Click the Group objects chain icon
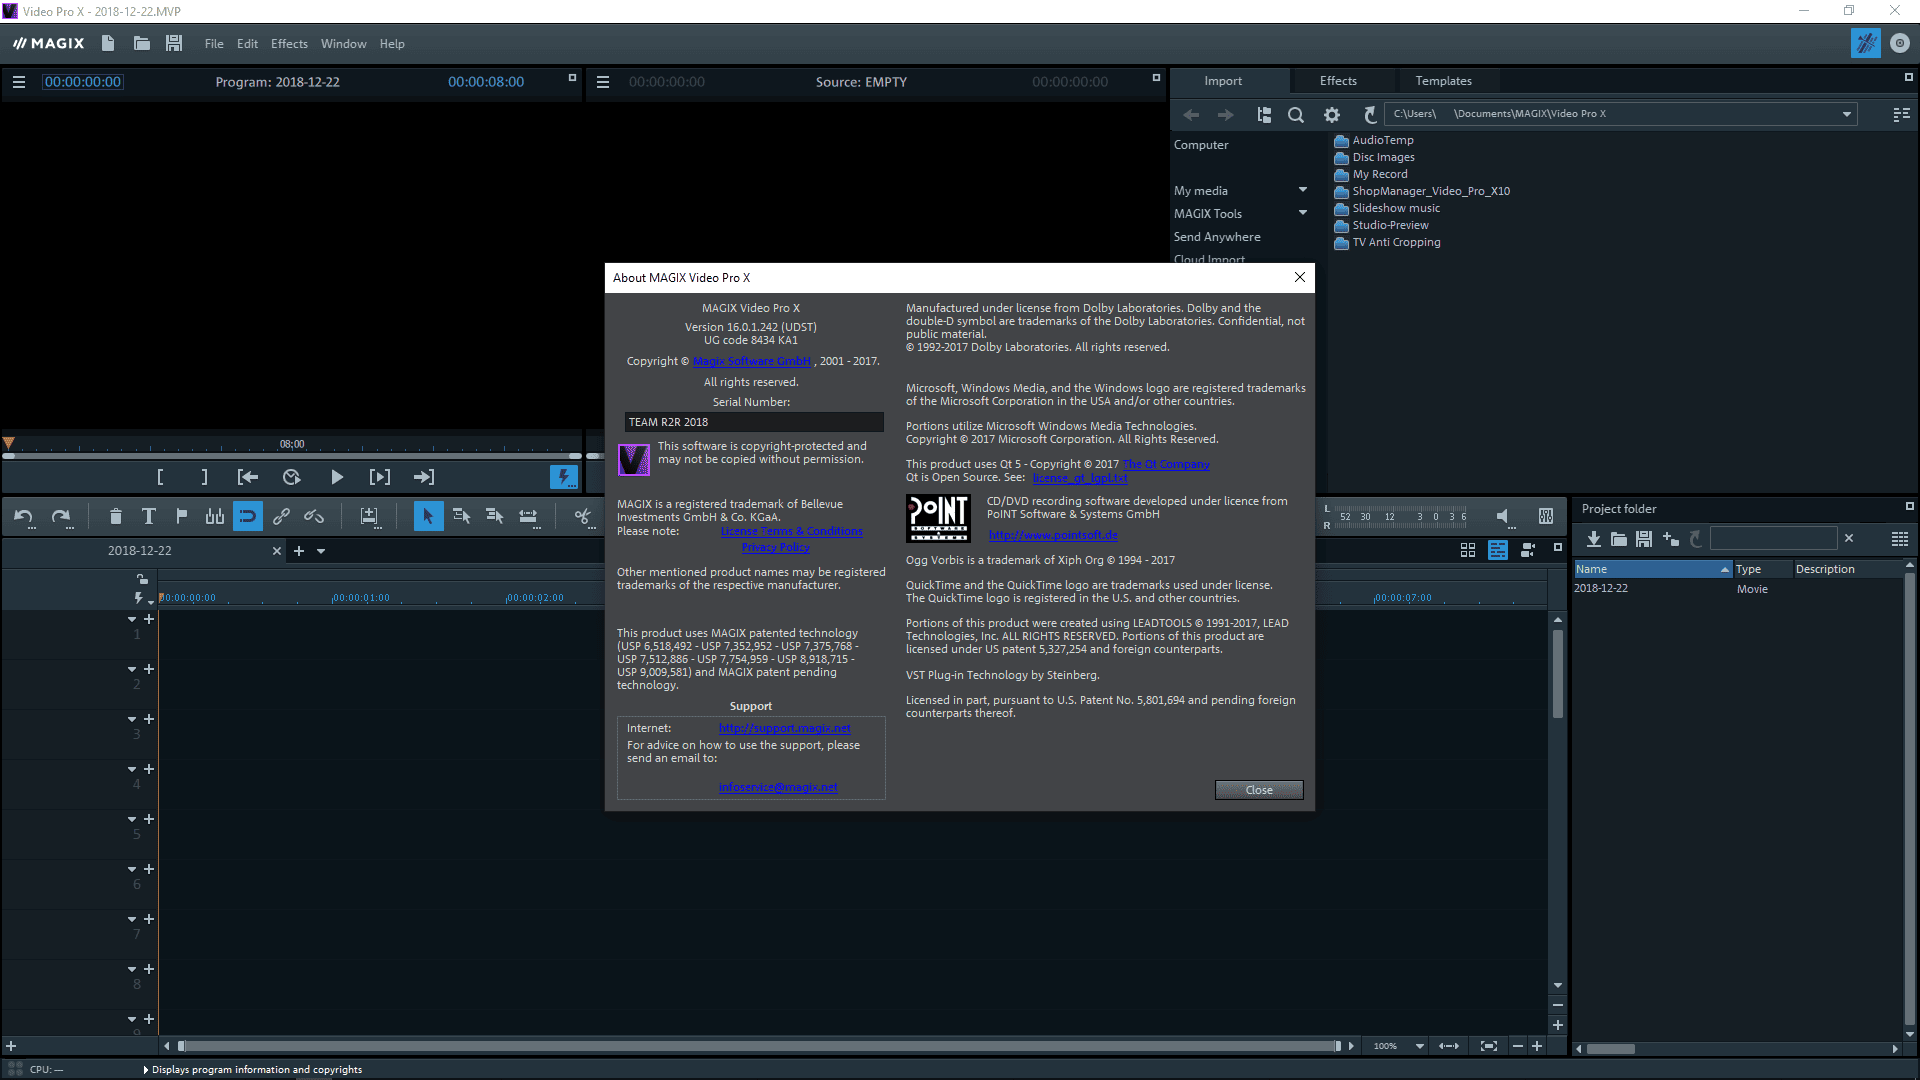The image size is (1920, 1080). click(282, 516)
